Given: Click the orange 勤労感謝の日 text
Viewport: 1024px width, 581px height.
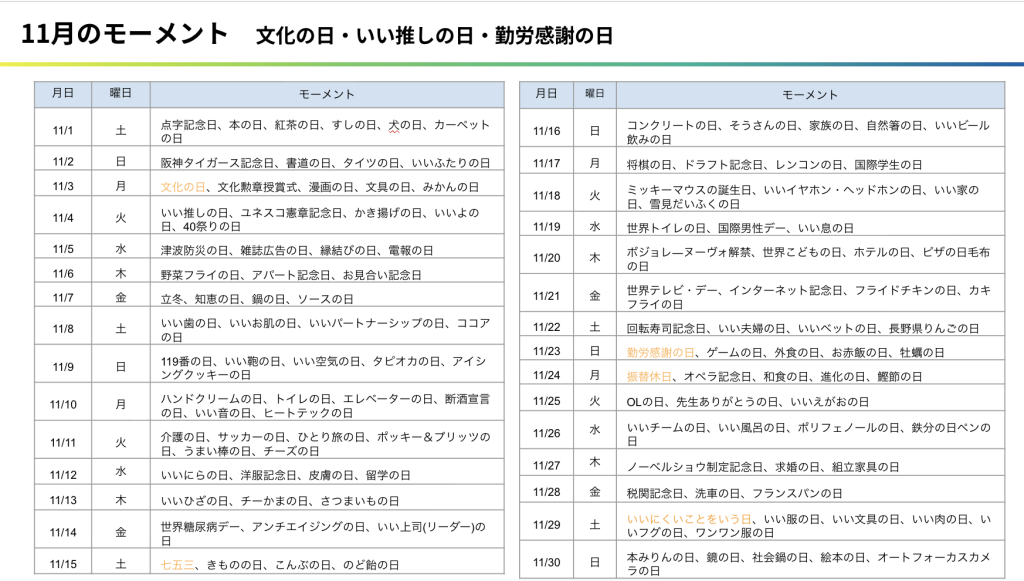Looking at the screenshot, I should (660, 352).
